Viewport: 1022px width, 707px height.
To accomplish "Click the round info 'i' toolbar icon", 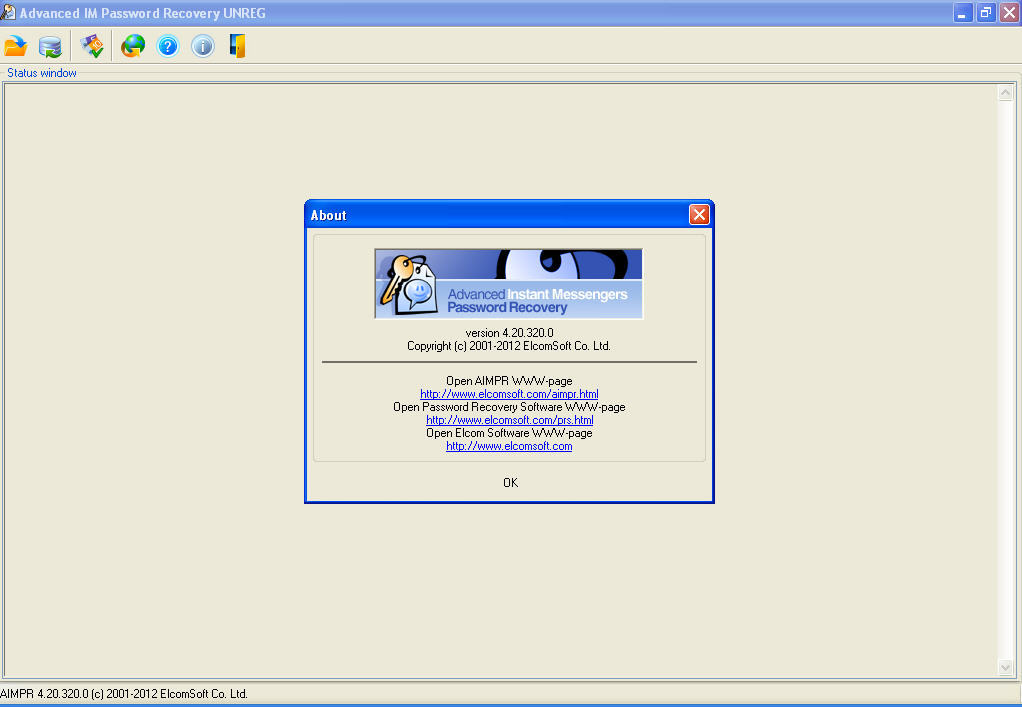I will [203, 46].
